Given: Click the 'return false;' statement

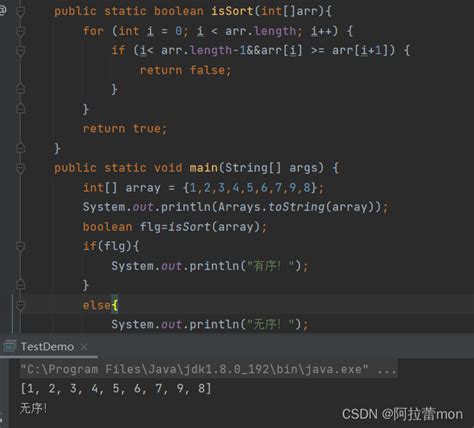Looking at the screenshot, I should [185, 70].
